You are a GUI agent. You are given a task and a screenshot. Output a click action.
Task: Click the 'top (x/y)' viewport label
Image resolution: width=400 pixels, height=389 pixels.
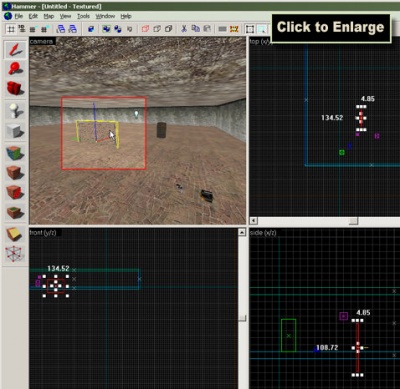[x=261, y=41]
